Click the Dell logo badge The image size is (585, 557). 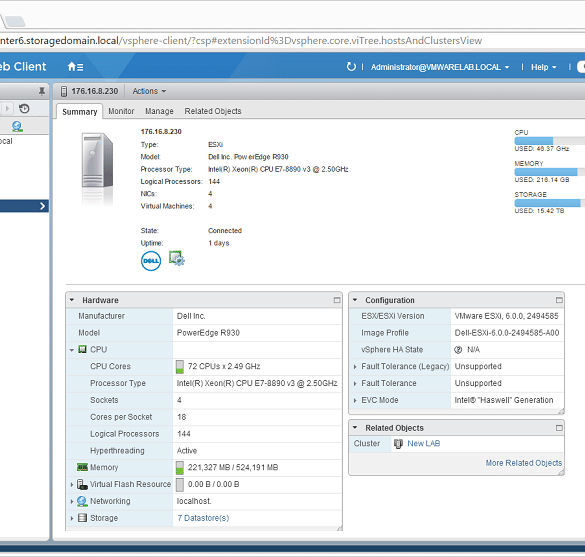tap(151, 261)
